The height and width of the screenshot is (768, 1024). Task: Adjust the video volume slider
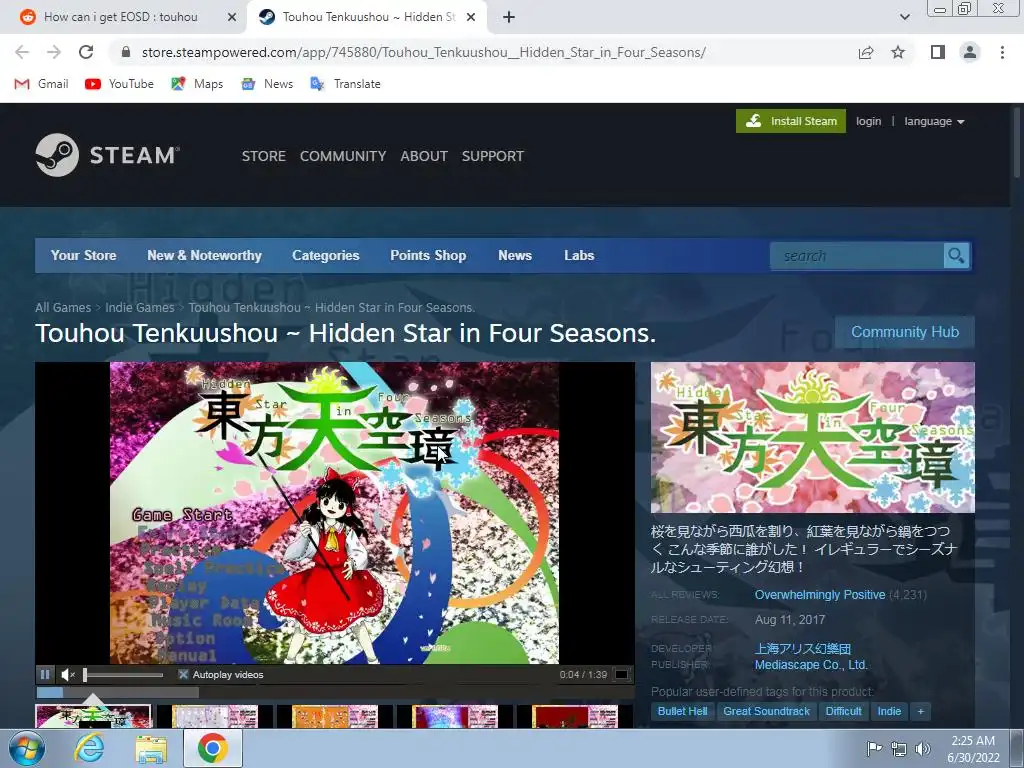coord(123,675)
